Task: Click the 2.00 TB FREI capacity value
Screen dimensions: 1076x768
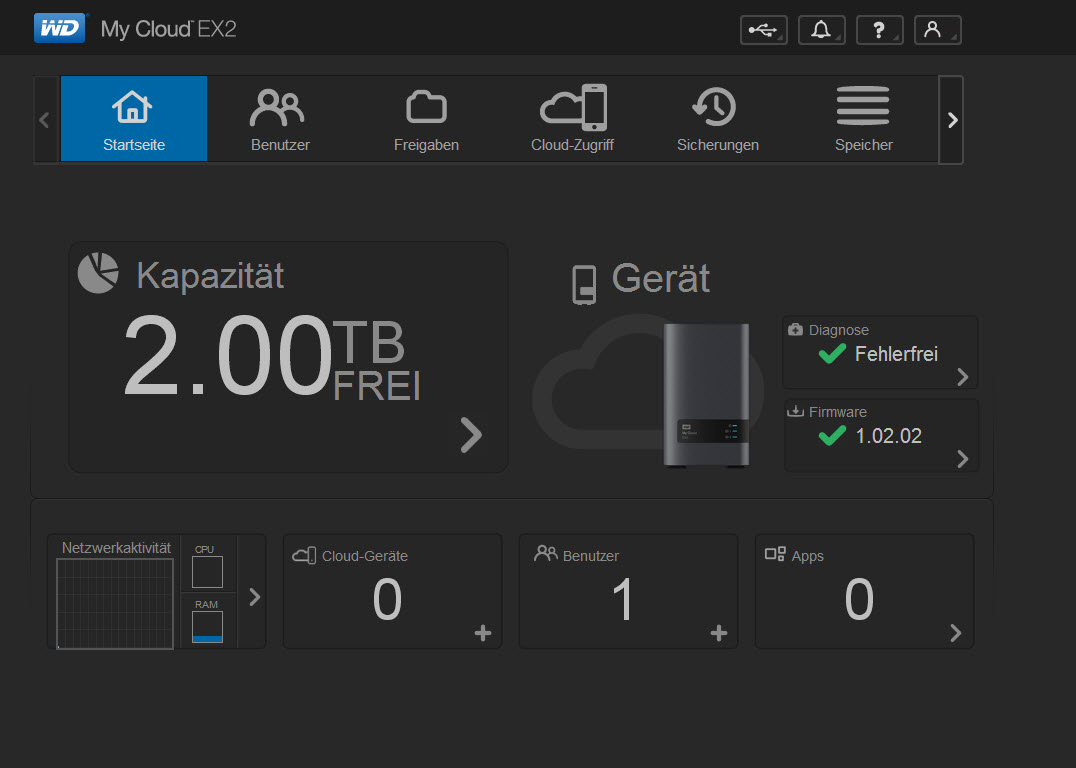Action: [x=272, y=356]
